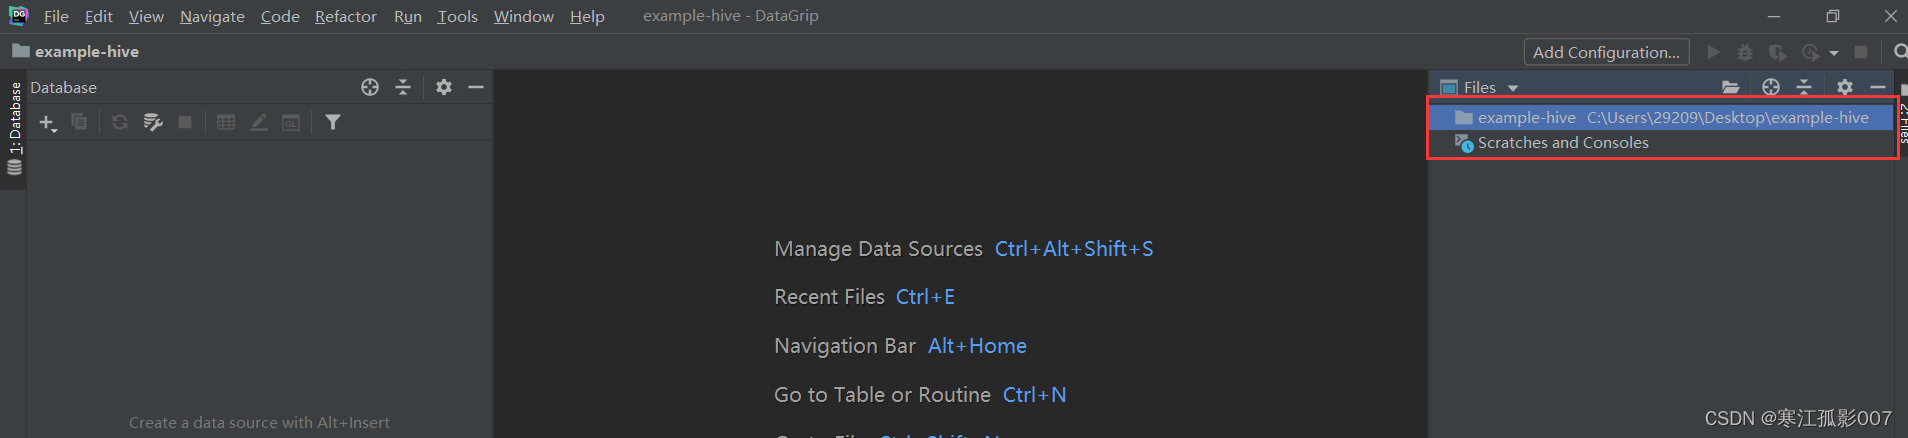Click the New data source plus icon
The width and height of the screenshot is (1908, 438).
[x=47, y=122]
